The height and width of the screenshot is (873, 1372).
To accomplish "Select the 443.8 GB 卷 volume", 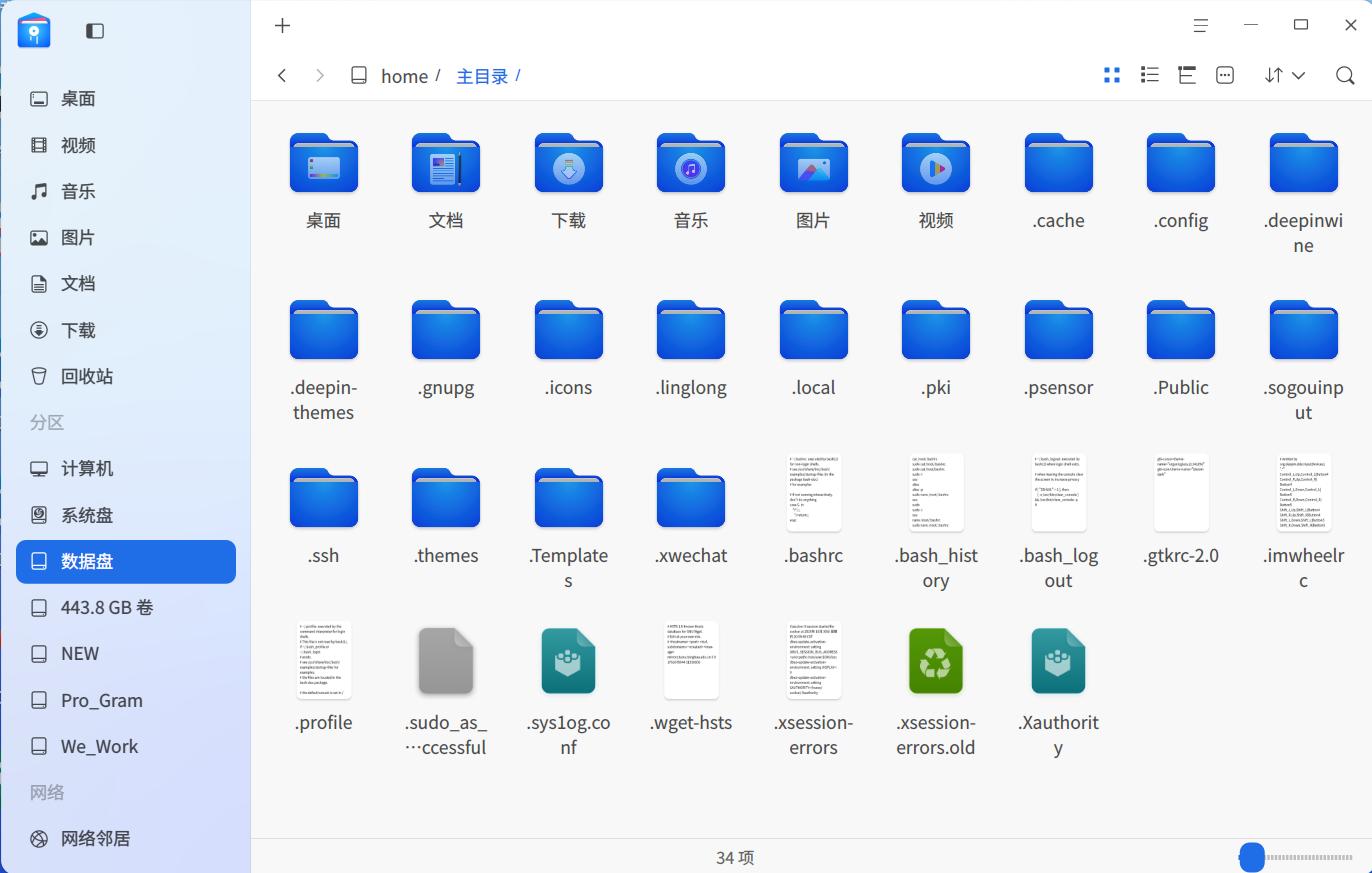I will (x=126, y=608).
